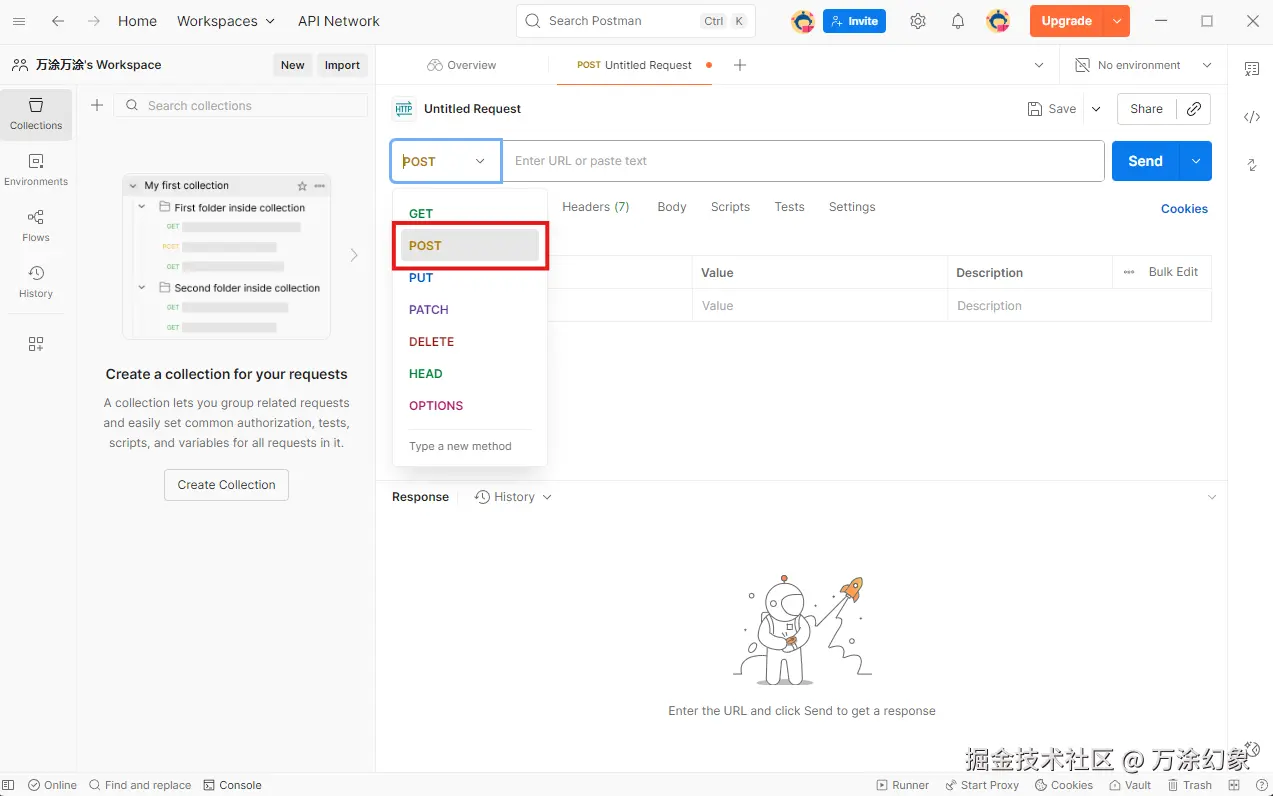Open Vault in status bar
The image size is (1273, 796).
1130,785
